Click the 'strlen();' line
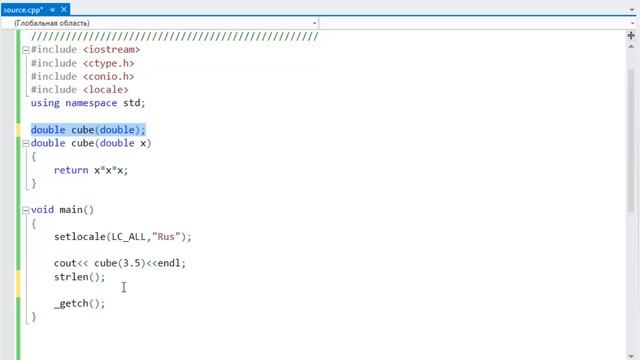The width and height of the screenshot is (640, 360). pyautogui.click(x=80, y=277)
